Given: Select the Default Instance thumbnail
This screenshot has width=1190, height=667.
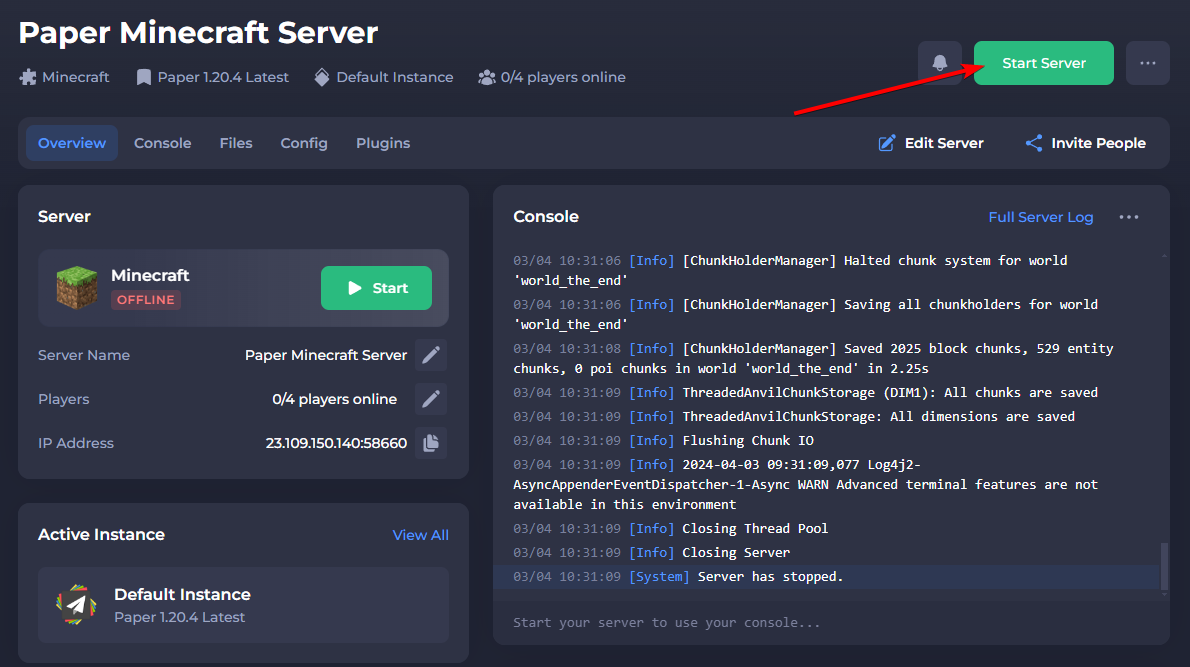Looking at the screenshot, I should [76, 605].
